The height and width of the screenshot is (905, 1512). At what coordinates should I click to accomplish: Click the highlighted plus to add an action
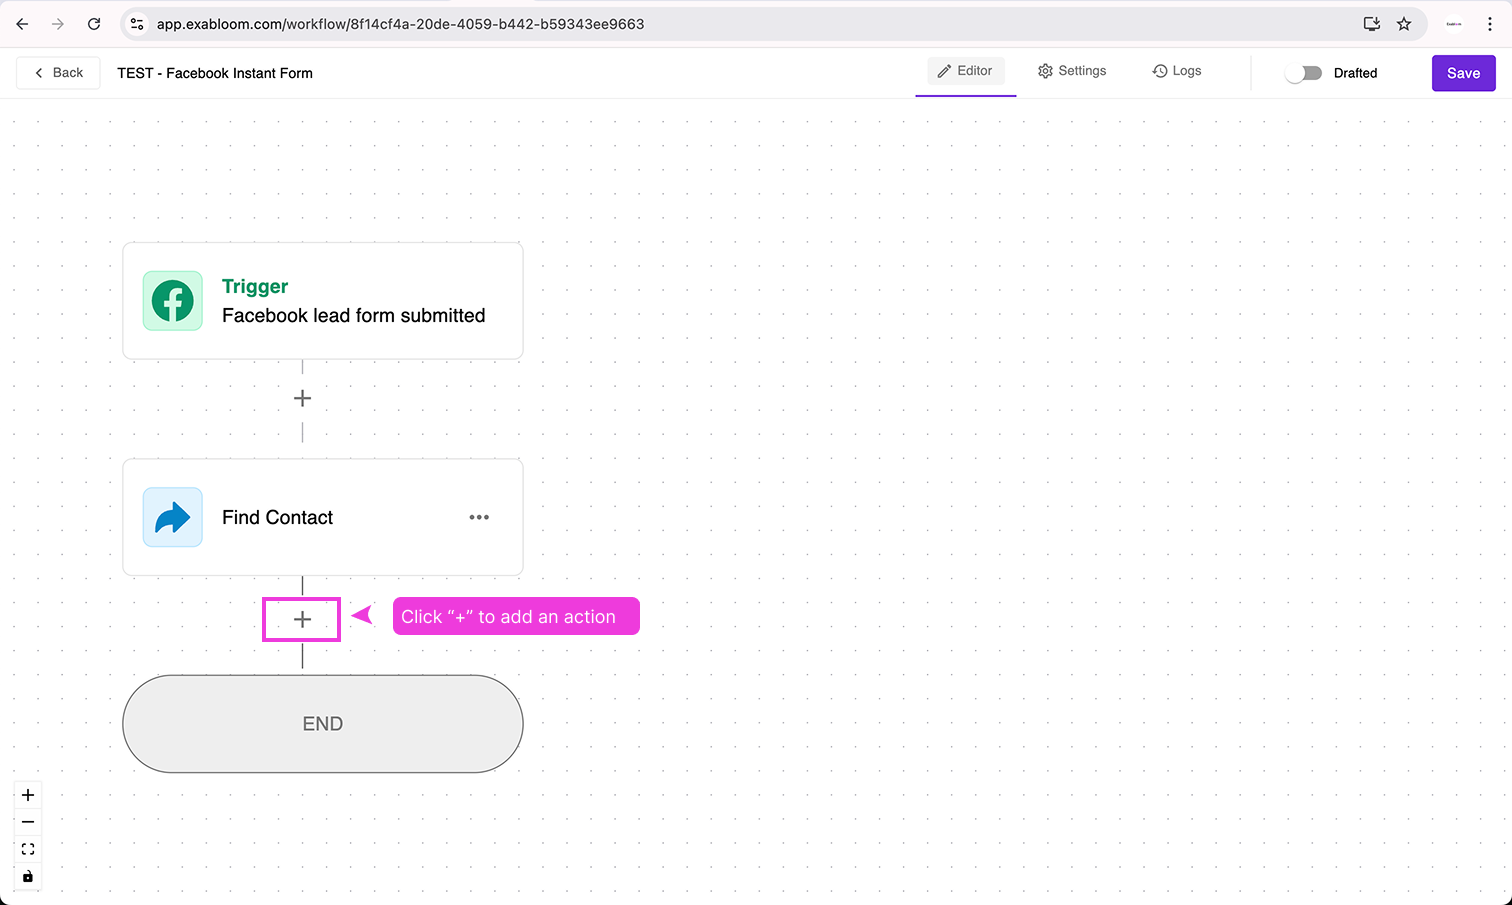coord(301,618)
